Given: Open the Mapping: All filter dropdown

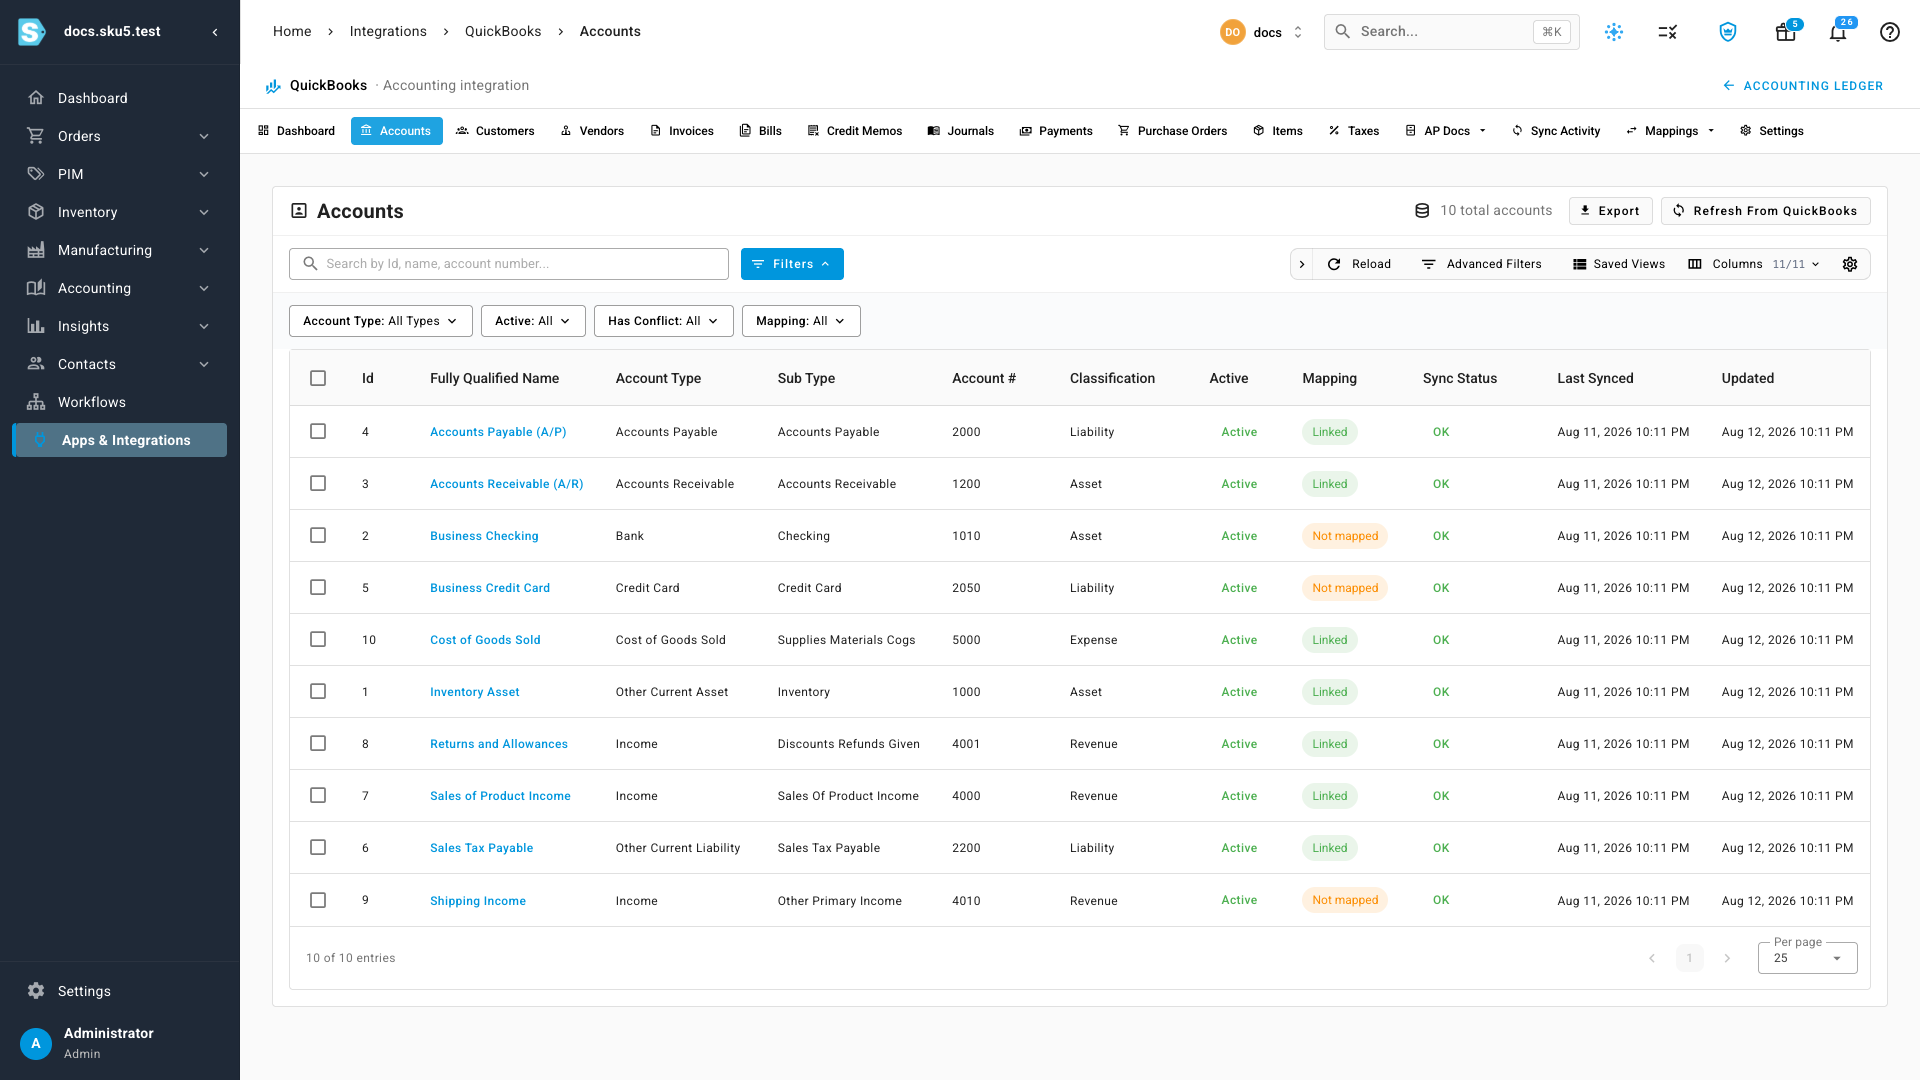Looking at the screenshot, I should point(801,321).
